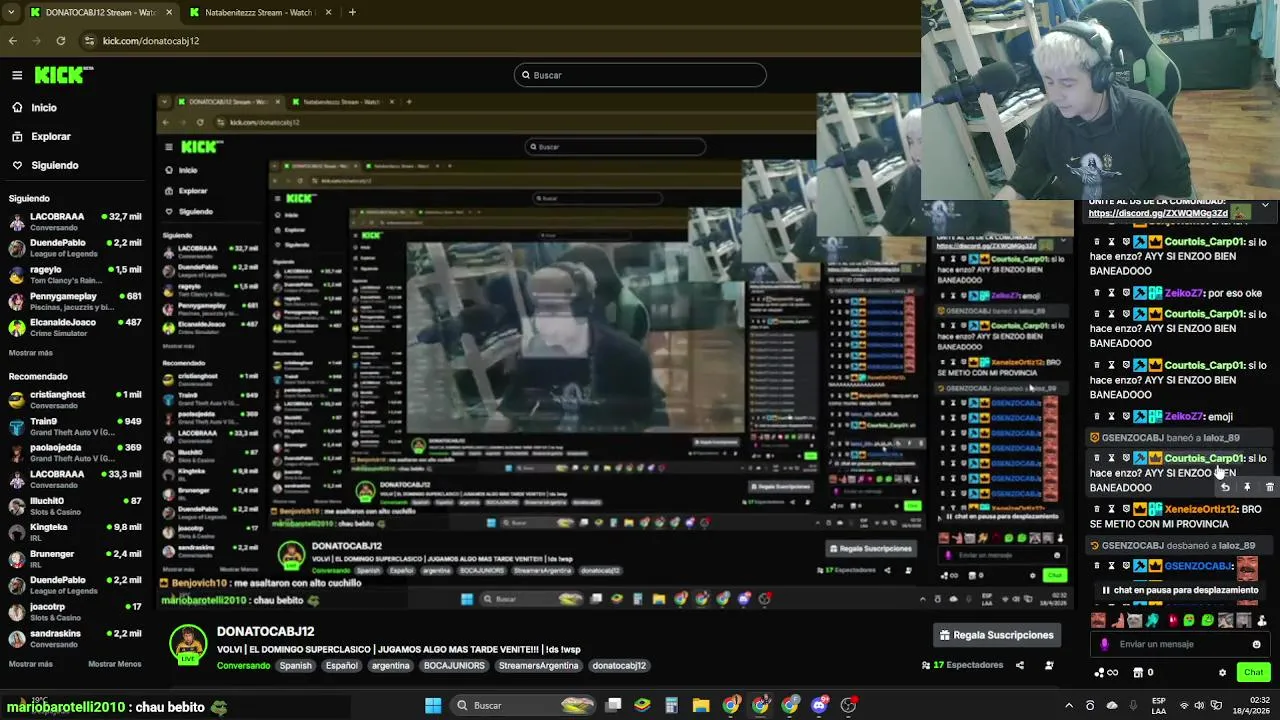Click the purple identity icon in message box
Screen dimensions: 1280x720
point(1104,644)
